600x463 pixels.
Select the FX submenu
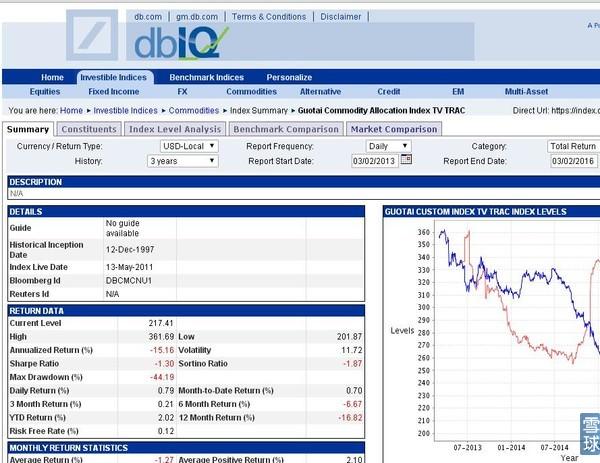(183, 92)
